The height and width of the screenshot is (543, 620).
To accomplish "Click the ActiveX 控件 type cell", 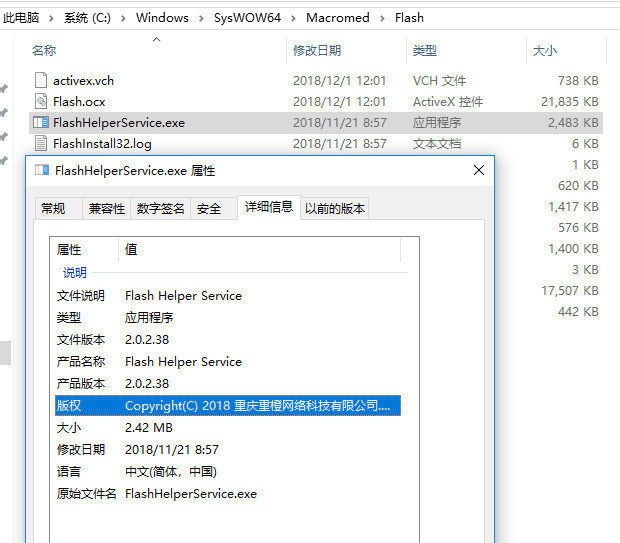I will 448,102.
